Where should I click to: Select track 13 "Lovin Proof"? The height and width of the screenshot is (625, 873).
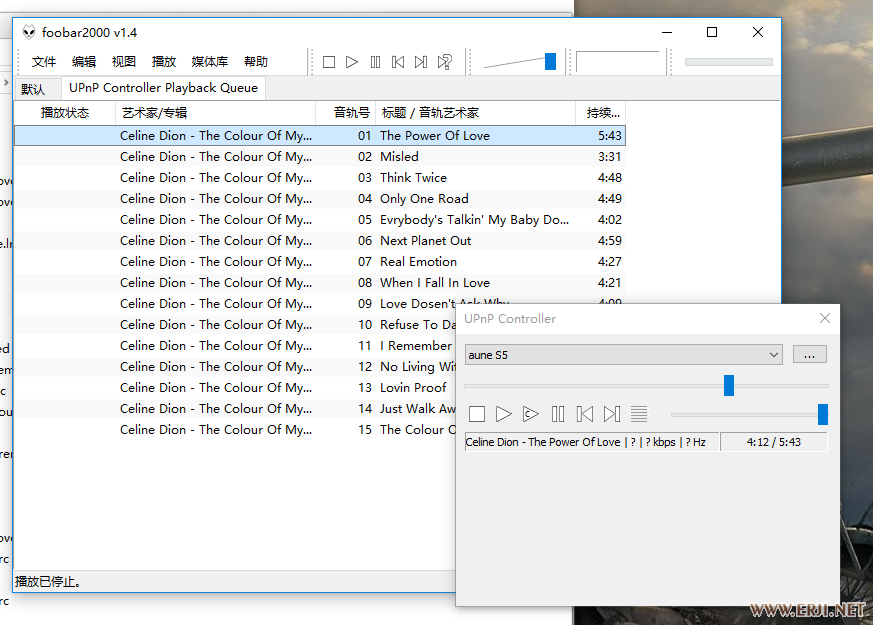pyautogui.click(x=235, y=388)
